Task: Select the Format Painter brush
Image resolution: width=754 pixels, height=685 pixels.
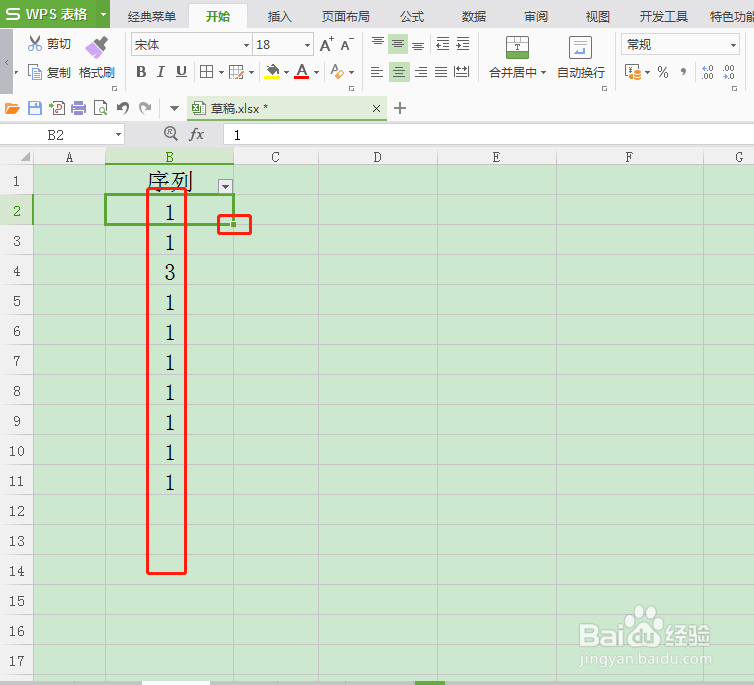Action: 96,47
